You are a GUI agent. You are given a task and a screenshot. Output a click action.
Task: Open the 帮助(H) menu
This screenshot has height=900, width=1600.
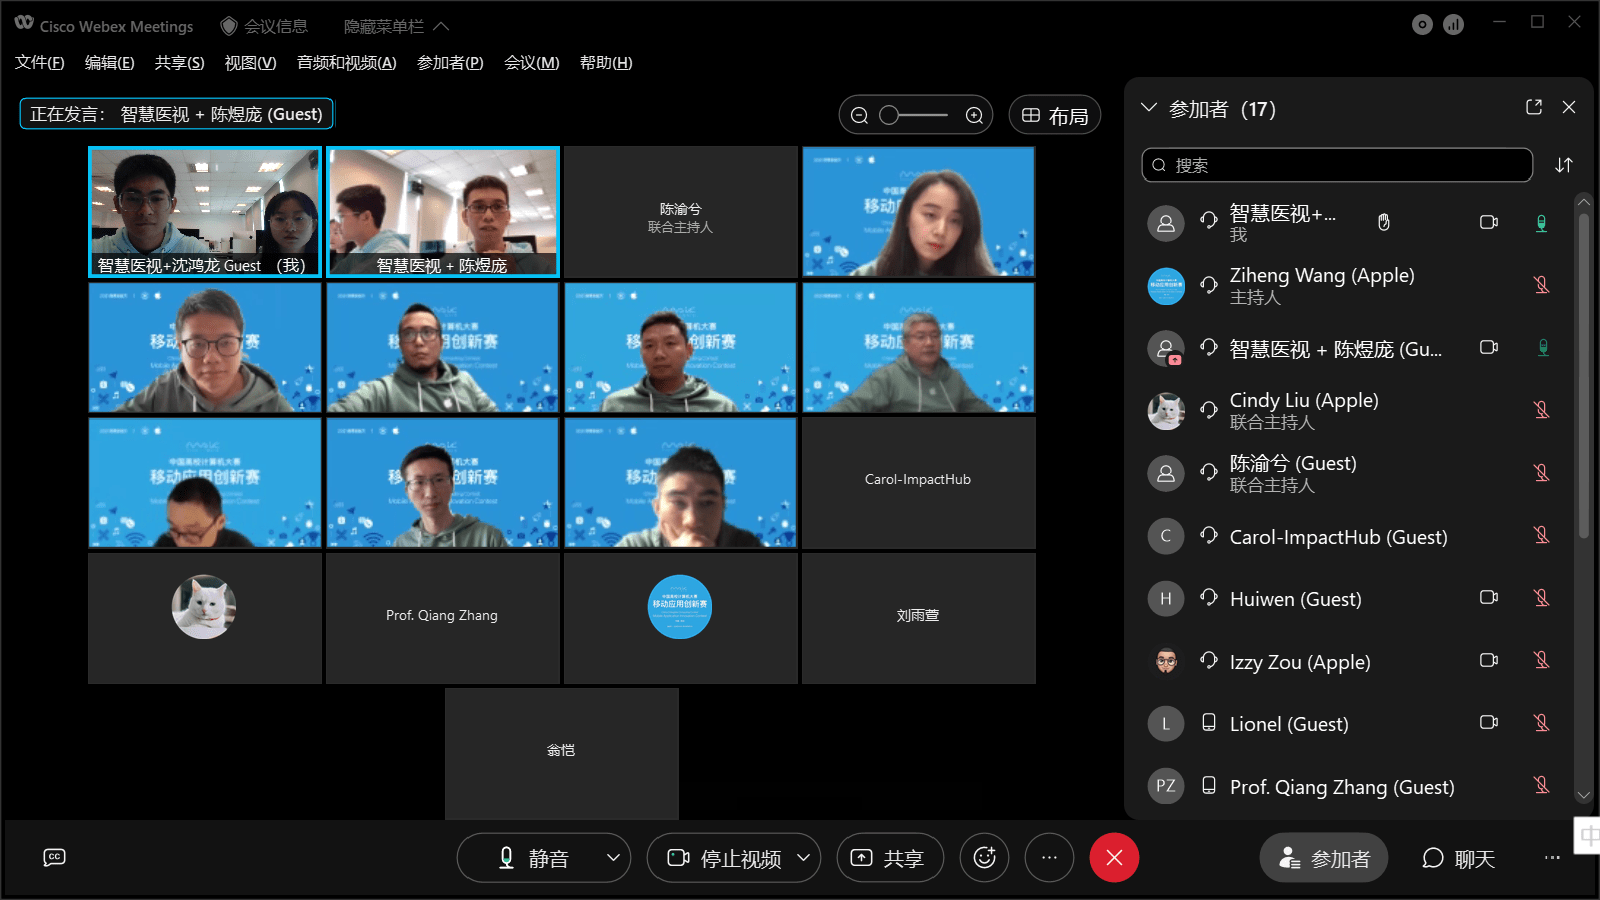pos(606,62)
